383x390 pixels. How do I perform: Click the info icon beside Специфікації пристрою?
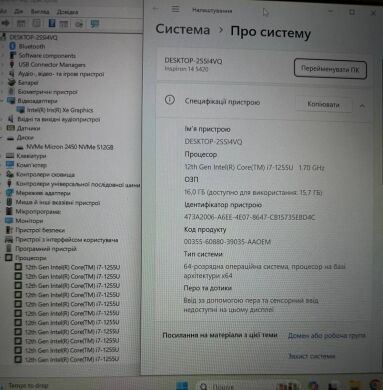pyautogui.click(x=170, y=100)
